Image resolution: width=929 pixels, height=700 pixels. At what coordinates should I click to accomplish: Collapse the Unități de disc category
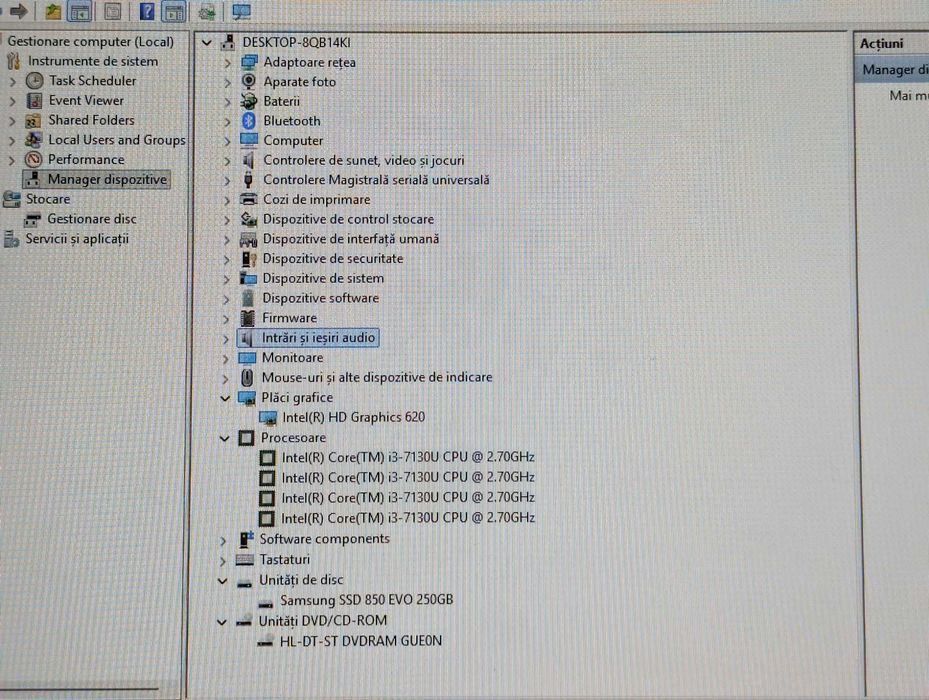click(223, 581)
